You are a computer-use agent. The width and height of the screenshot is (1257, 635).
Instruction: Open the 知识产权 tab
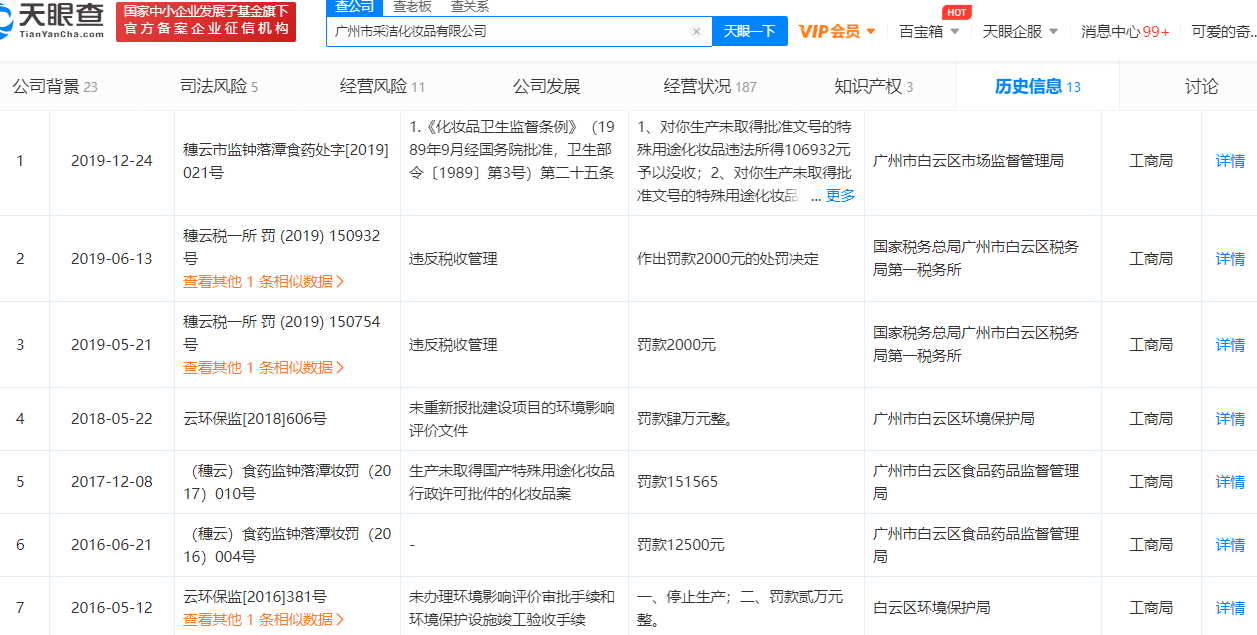tap(874, 87)
